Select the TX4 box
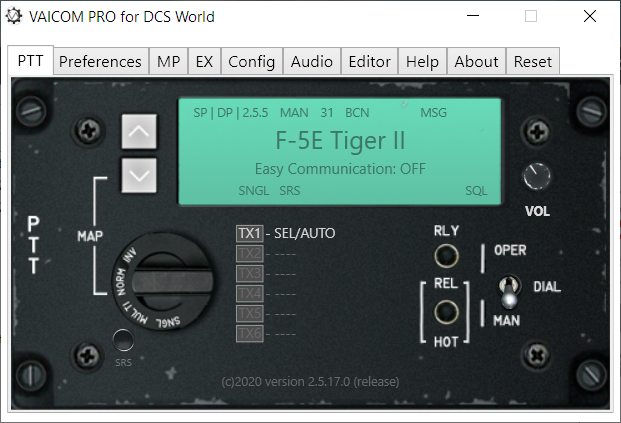 pyautogui.click(x=250, y=293)
